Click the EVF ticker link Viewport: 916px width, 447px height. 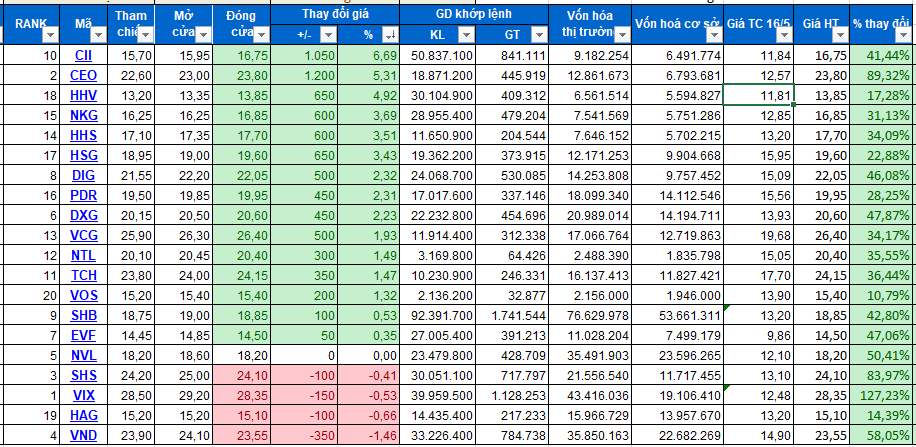tap(84, 335)
